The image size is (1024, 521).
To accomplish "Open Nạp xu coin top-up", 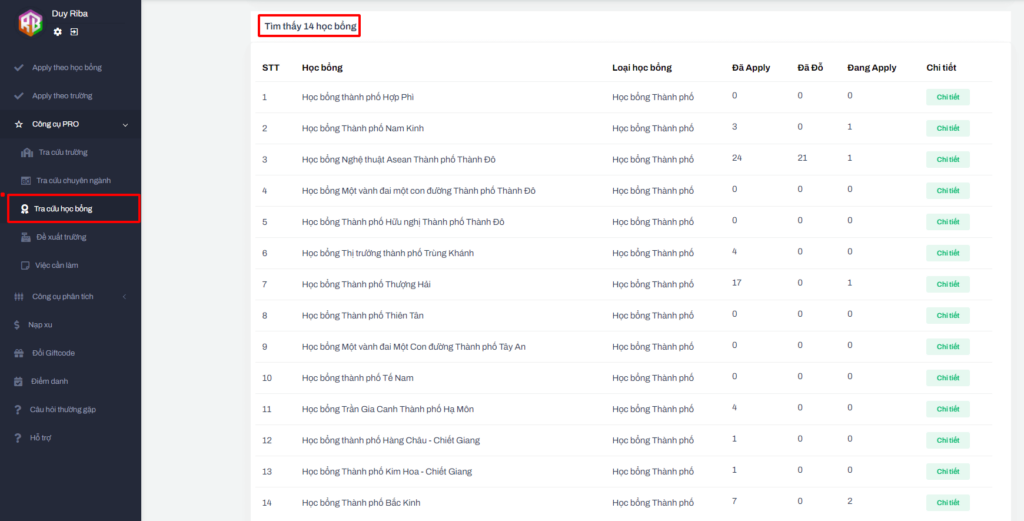I will click(40, 324).
